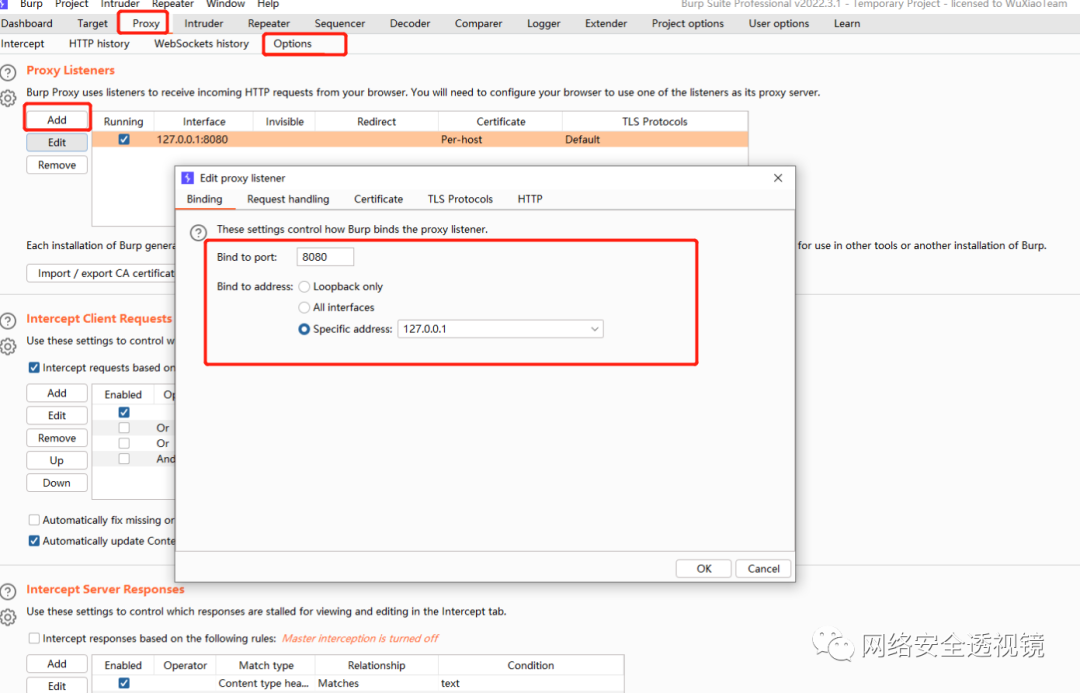Switch to Comparer tab
This screenshot has height=693, width=1080.
tap(478, 23)
